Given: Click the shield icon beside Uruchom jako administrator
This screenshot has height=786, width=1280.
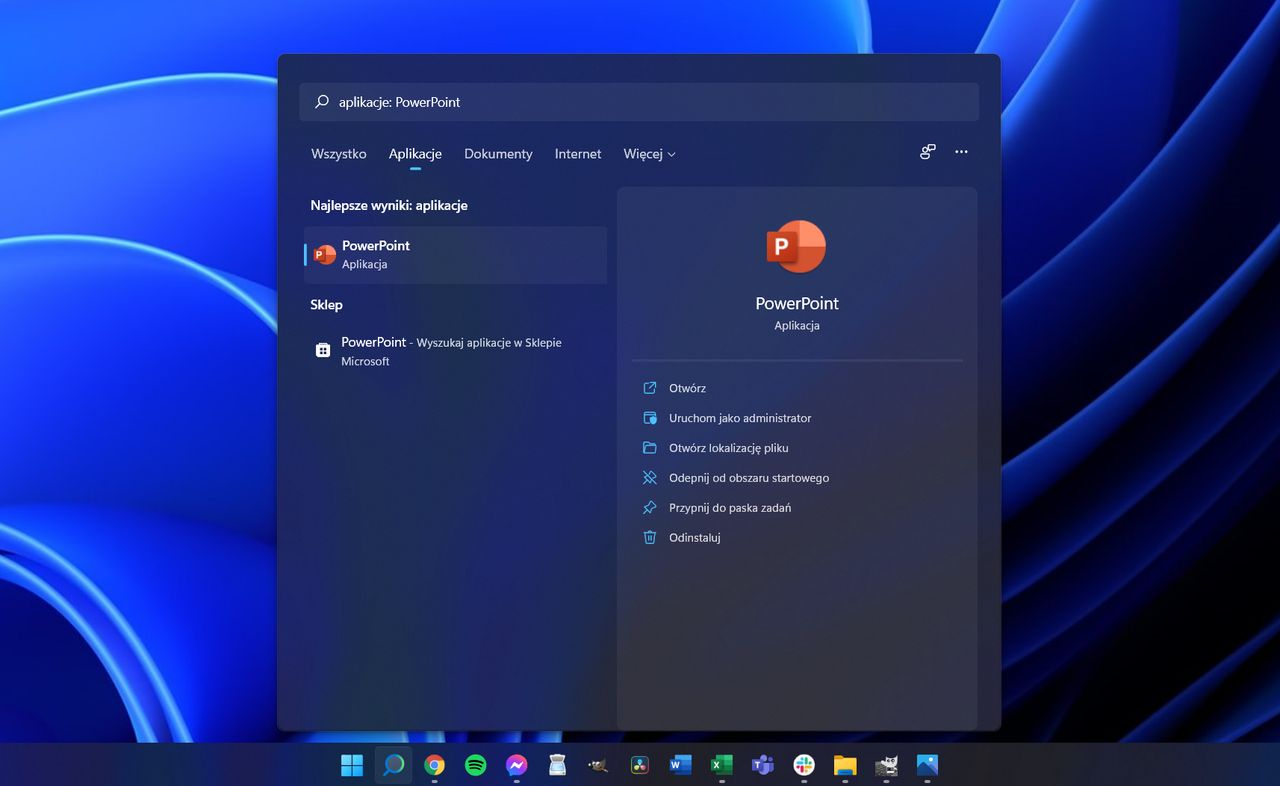Looking at the screenshot, I should [650, 418].
